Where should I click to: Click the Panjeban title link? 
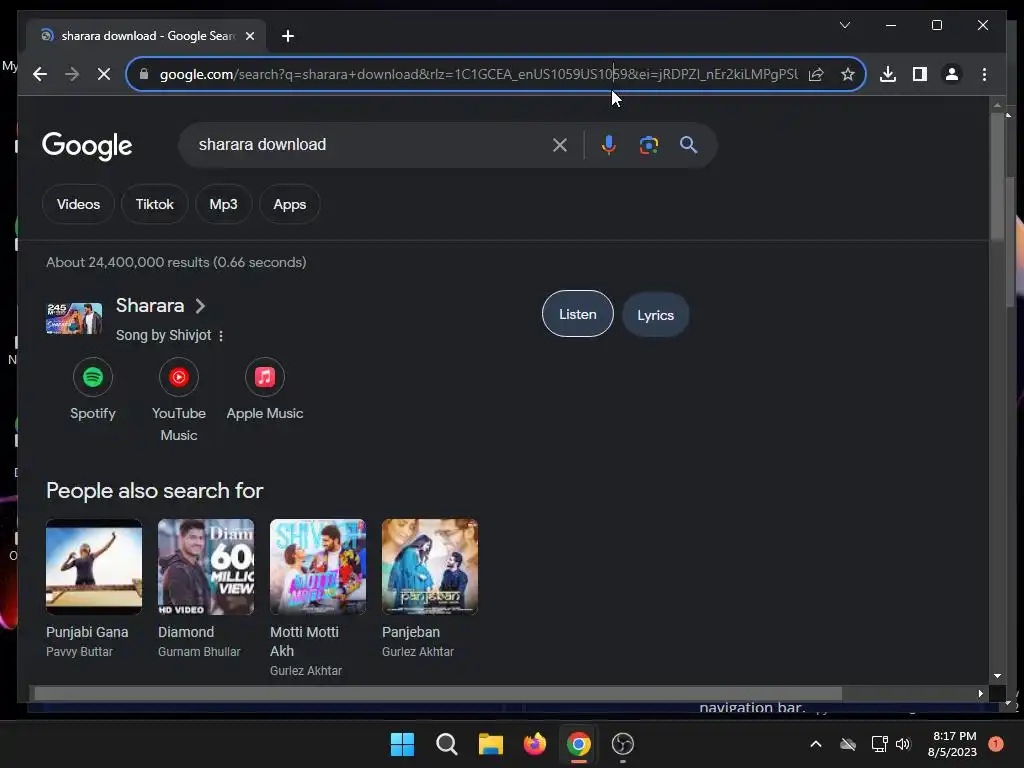click(411, 632)
